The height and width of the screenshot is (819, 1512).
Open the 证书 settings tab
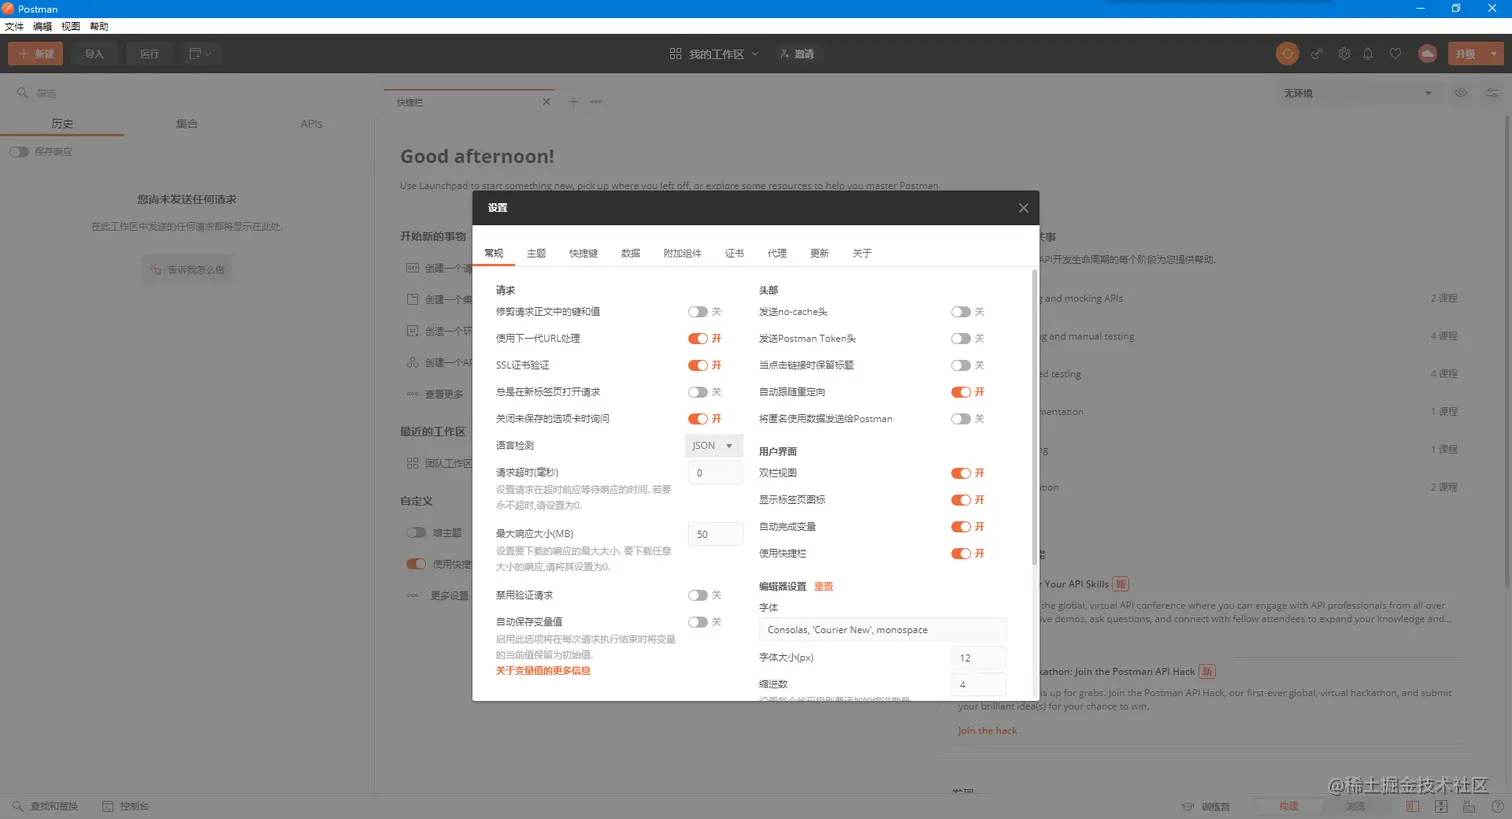click(x=735, y=253)
